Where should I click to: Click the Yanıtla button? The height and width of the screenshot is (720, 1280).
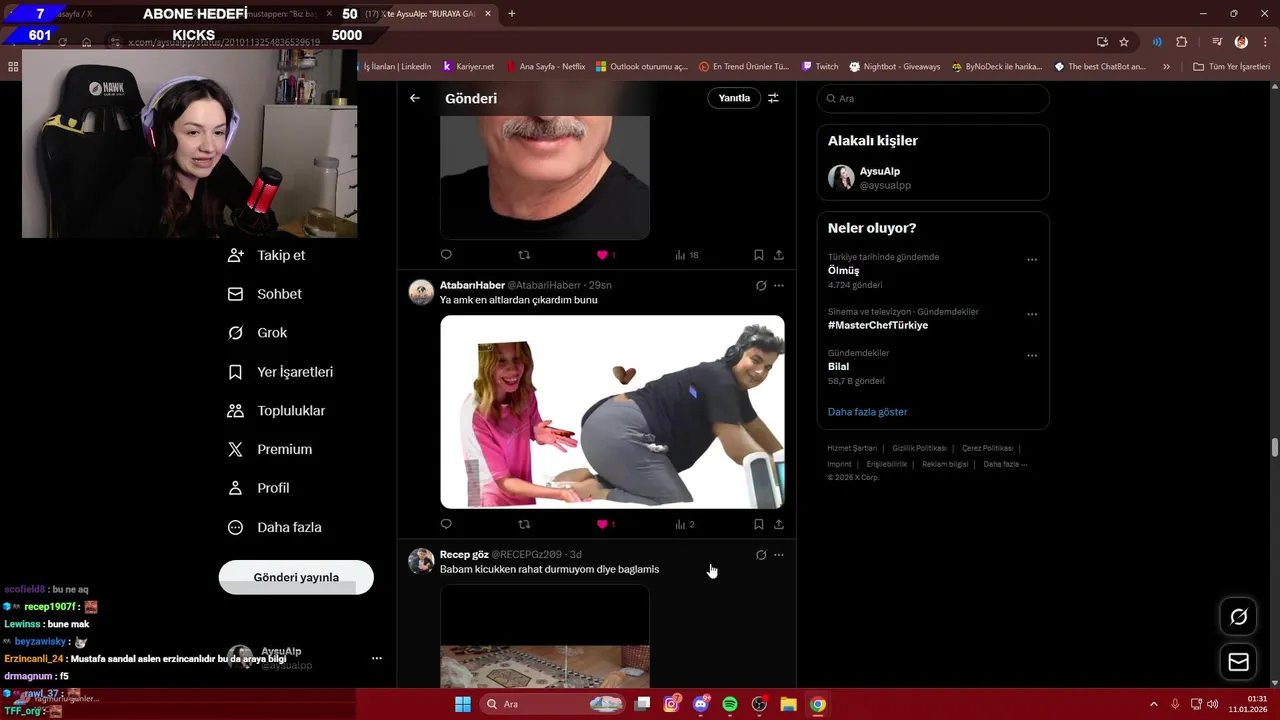tap(734, 98)
